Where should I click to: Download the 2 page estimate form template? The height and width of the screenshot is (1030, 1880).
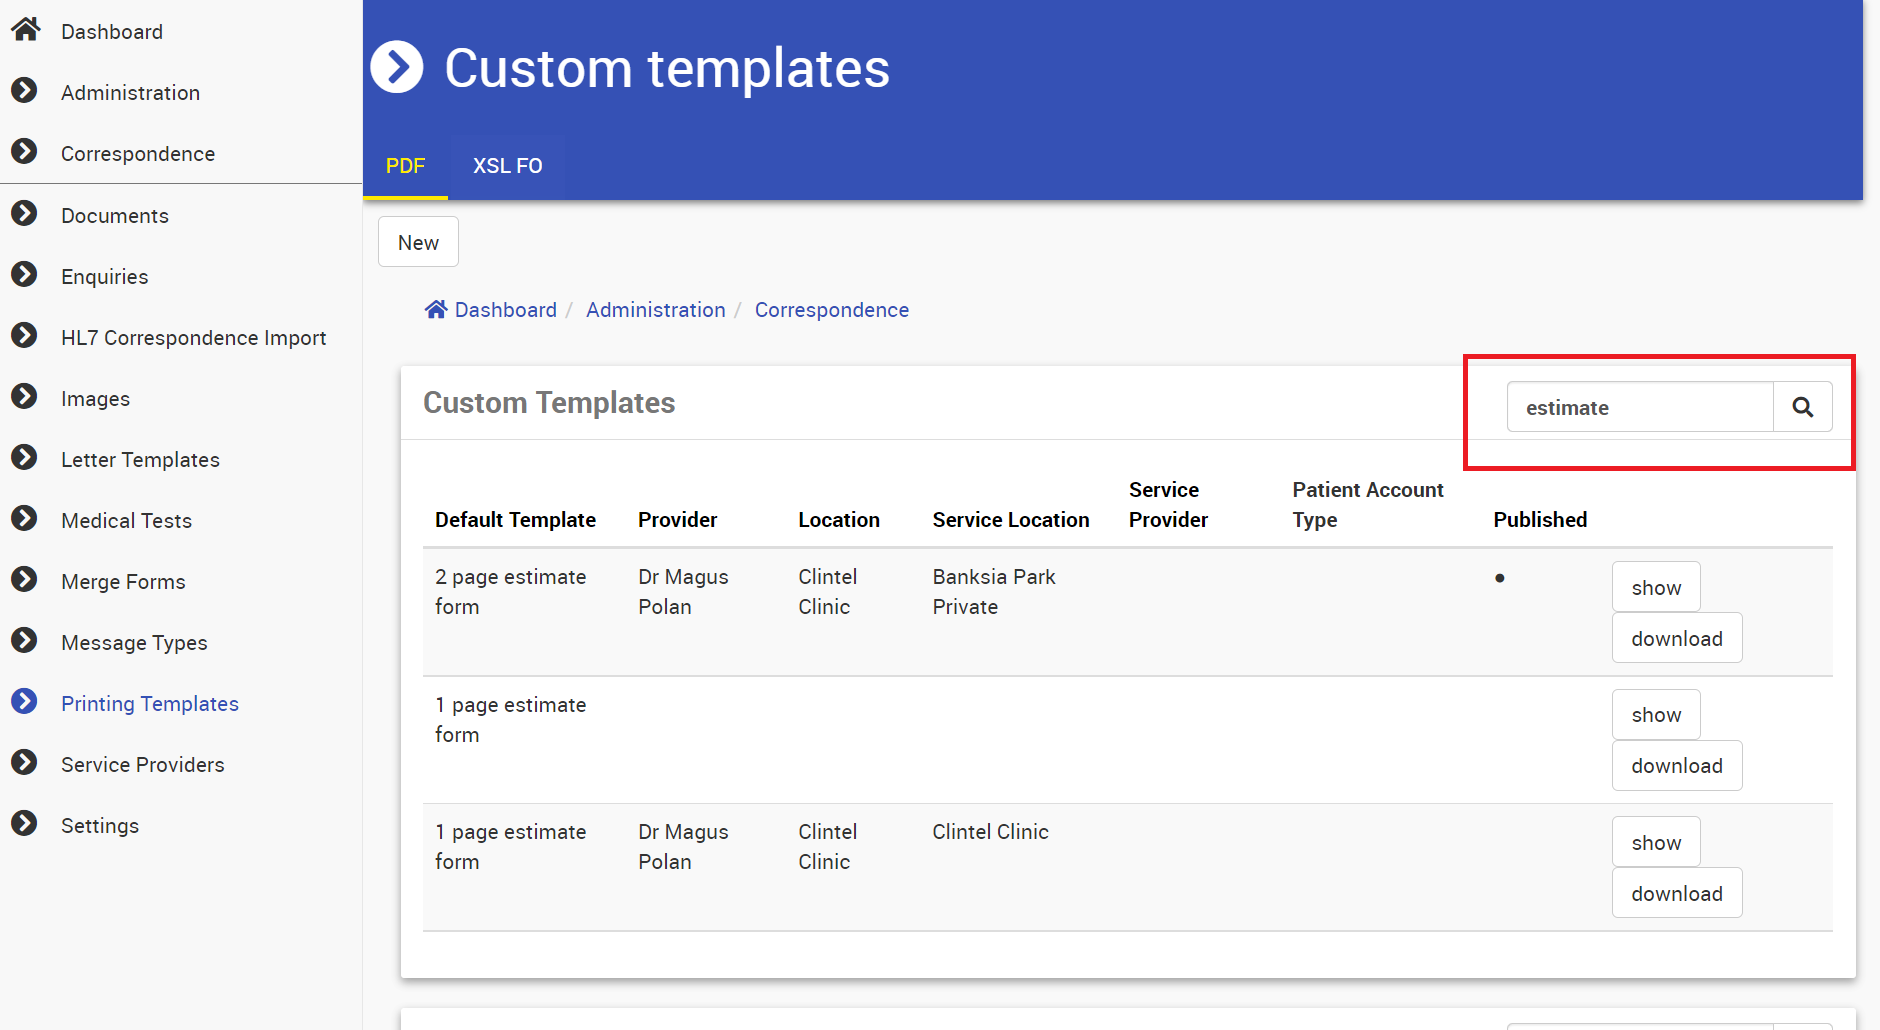click(x=1677, y=638)
